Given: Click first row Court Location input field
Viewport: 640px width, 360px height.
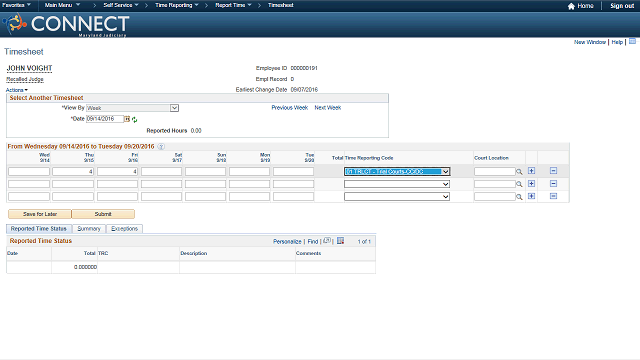Looking at the screenshot, I should [494, 172].
